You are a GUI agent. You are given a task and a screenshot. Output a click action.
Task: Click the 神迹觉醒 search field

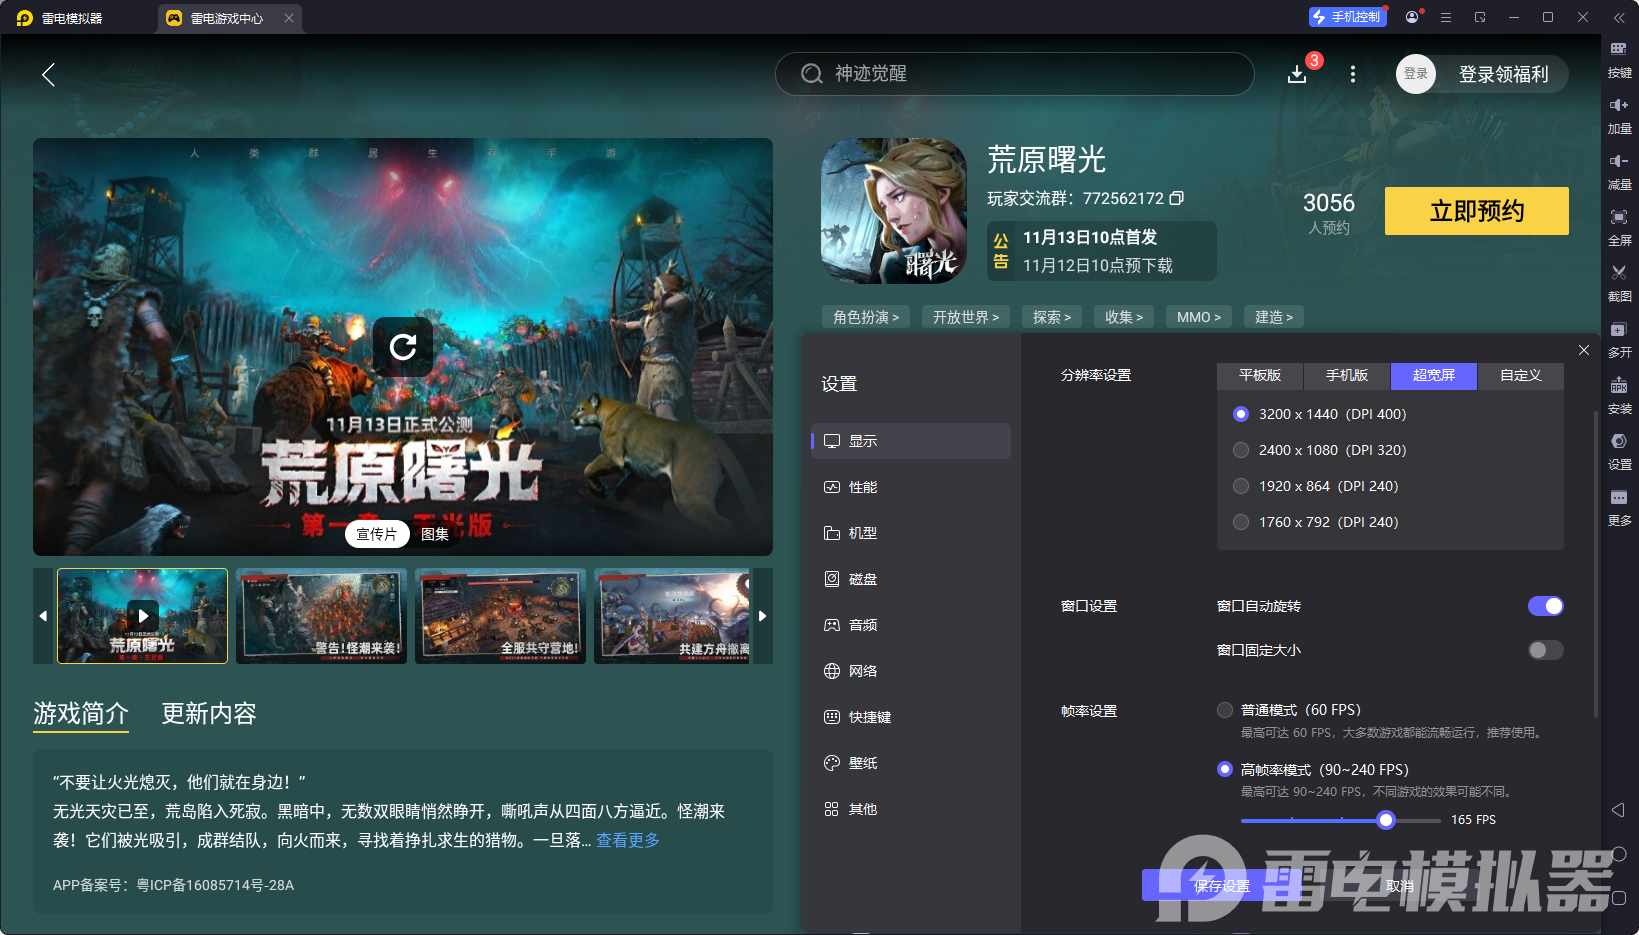[x=1013, y=74]
